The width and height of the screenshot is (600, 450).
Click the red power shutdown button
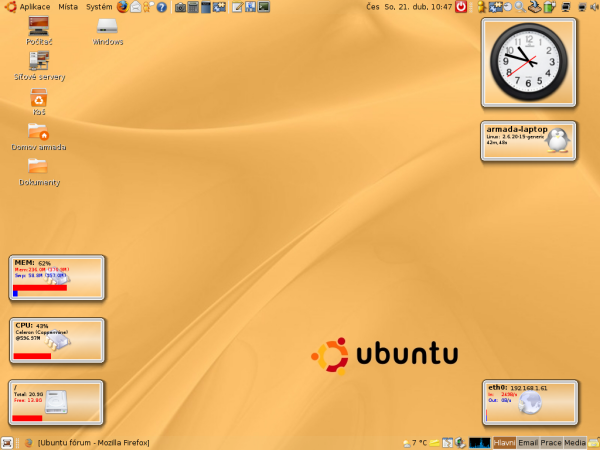tap(461, 7)
